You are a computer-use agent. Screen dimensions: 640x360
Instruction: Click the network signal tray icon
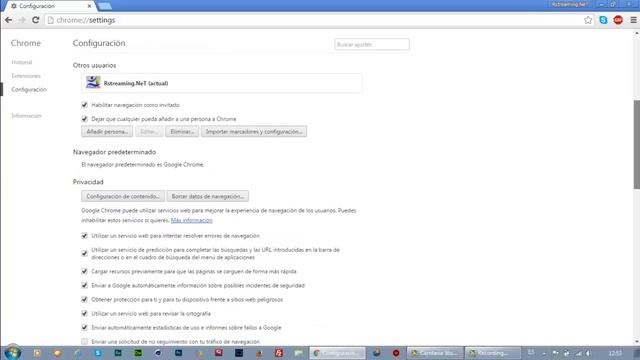click(x=578, y=353)
